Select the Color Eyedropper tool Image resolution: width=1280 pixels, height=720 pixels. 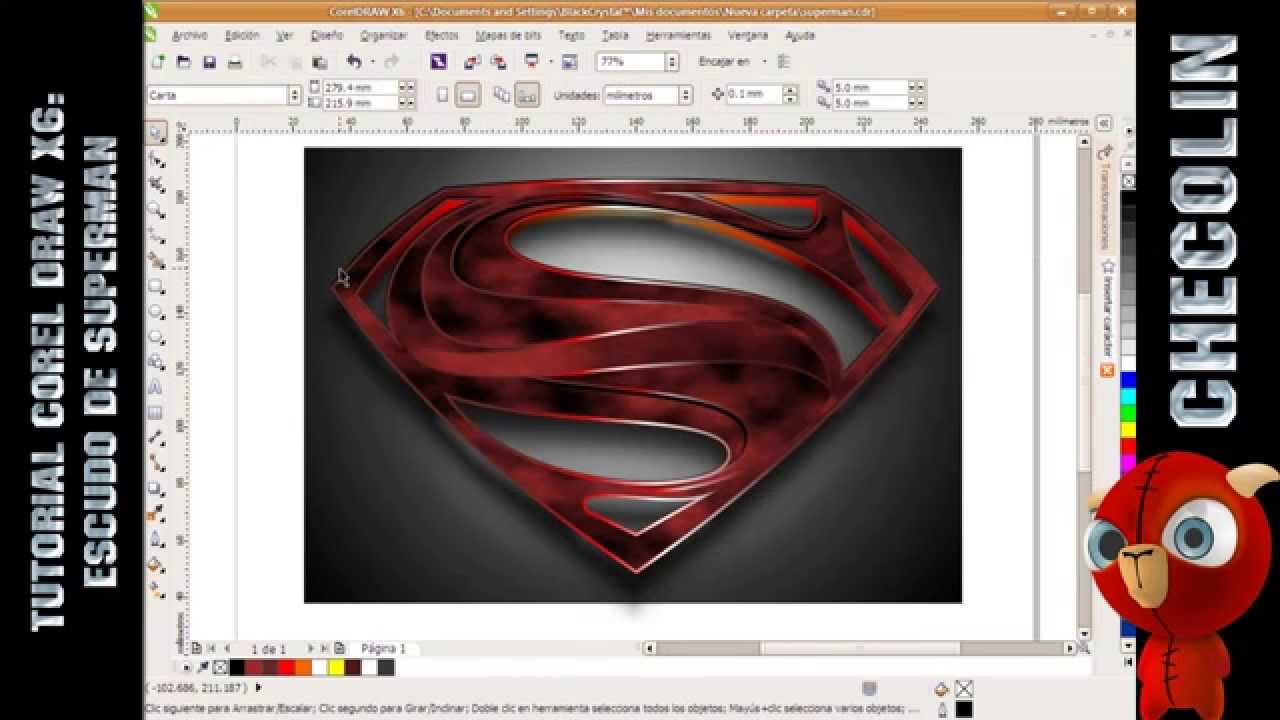(157, 513)
